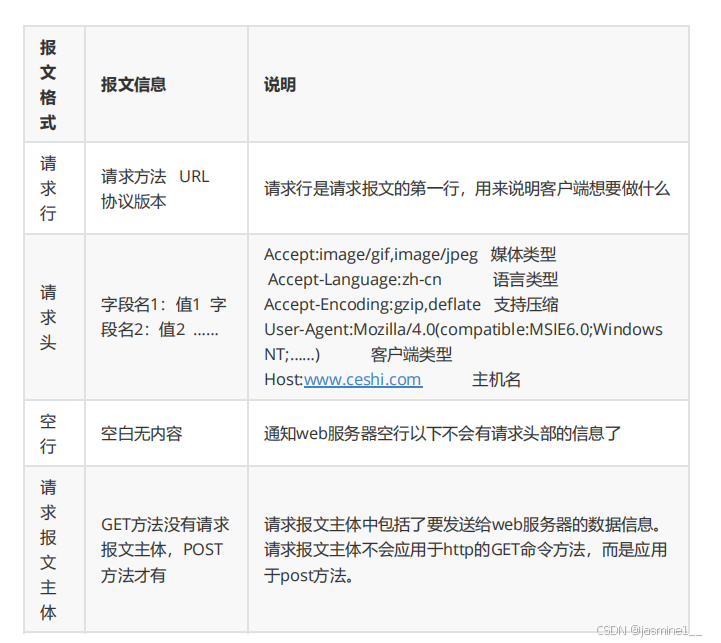Click the 字段名1：值1 cell
Image resolution: width=721 pixels, height=643 pixels.
tap(164, 317)
